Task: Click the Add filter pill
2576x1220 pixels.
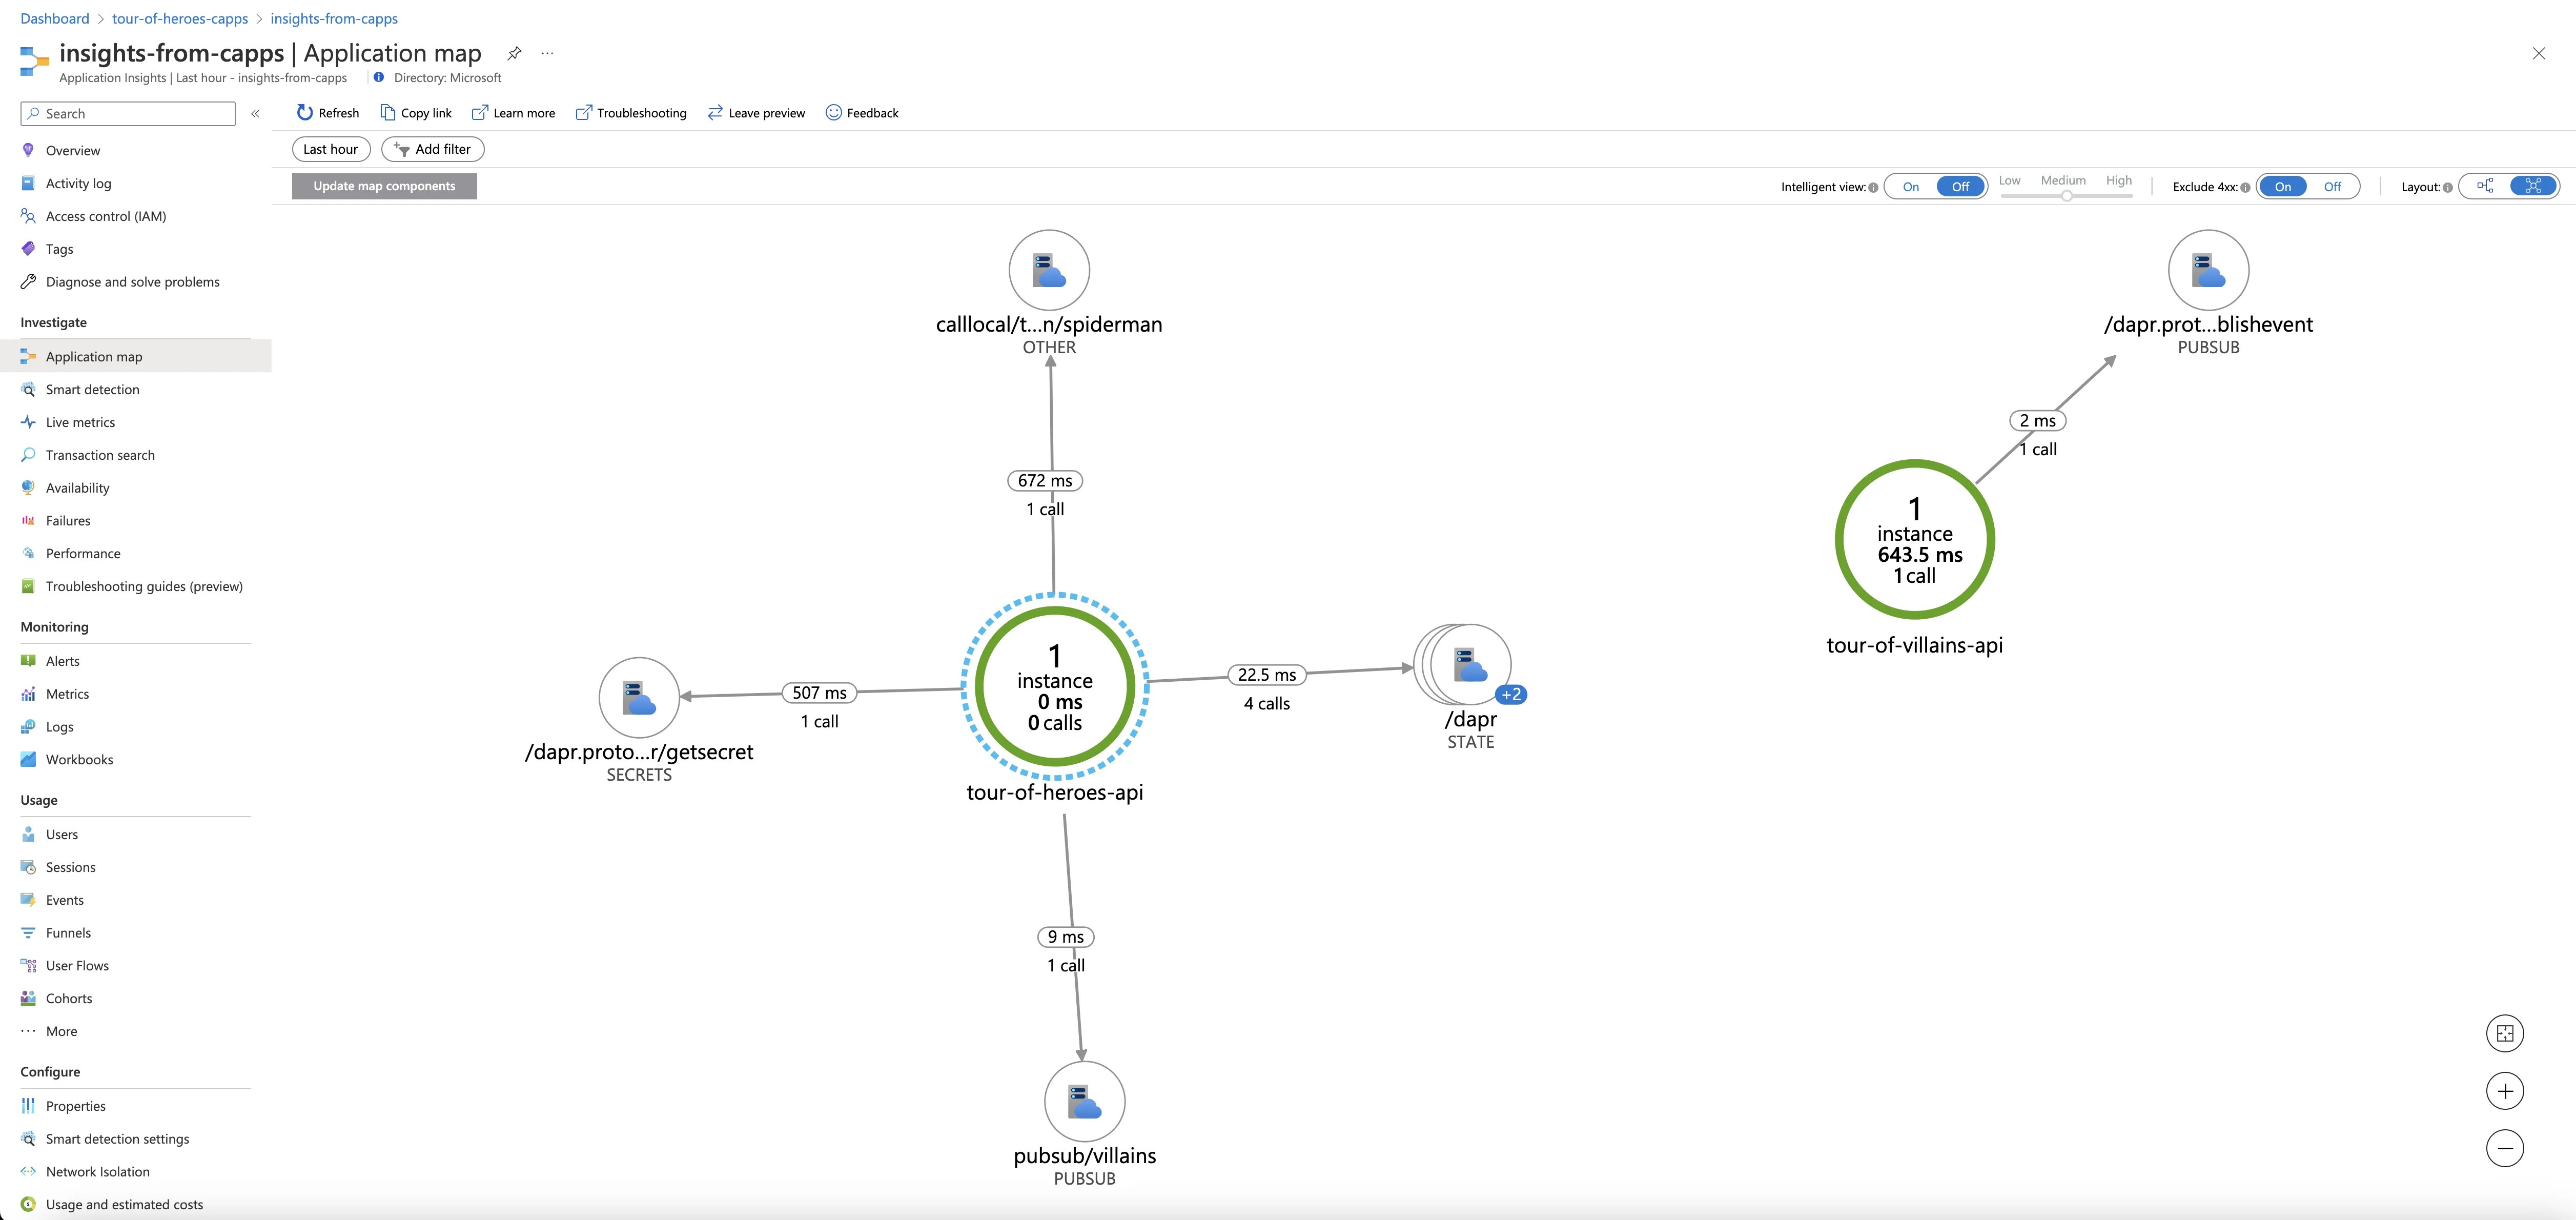Action: tap(433, 149)
